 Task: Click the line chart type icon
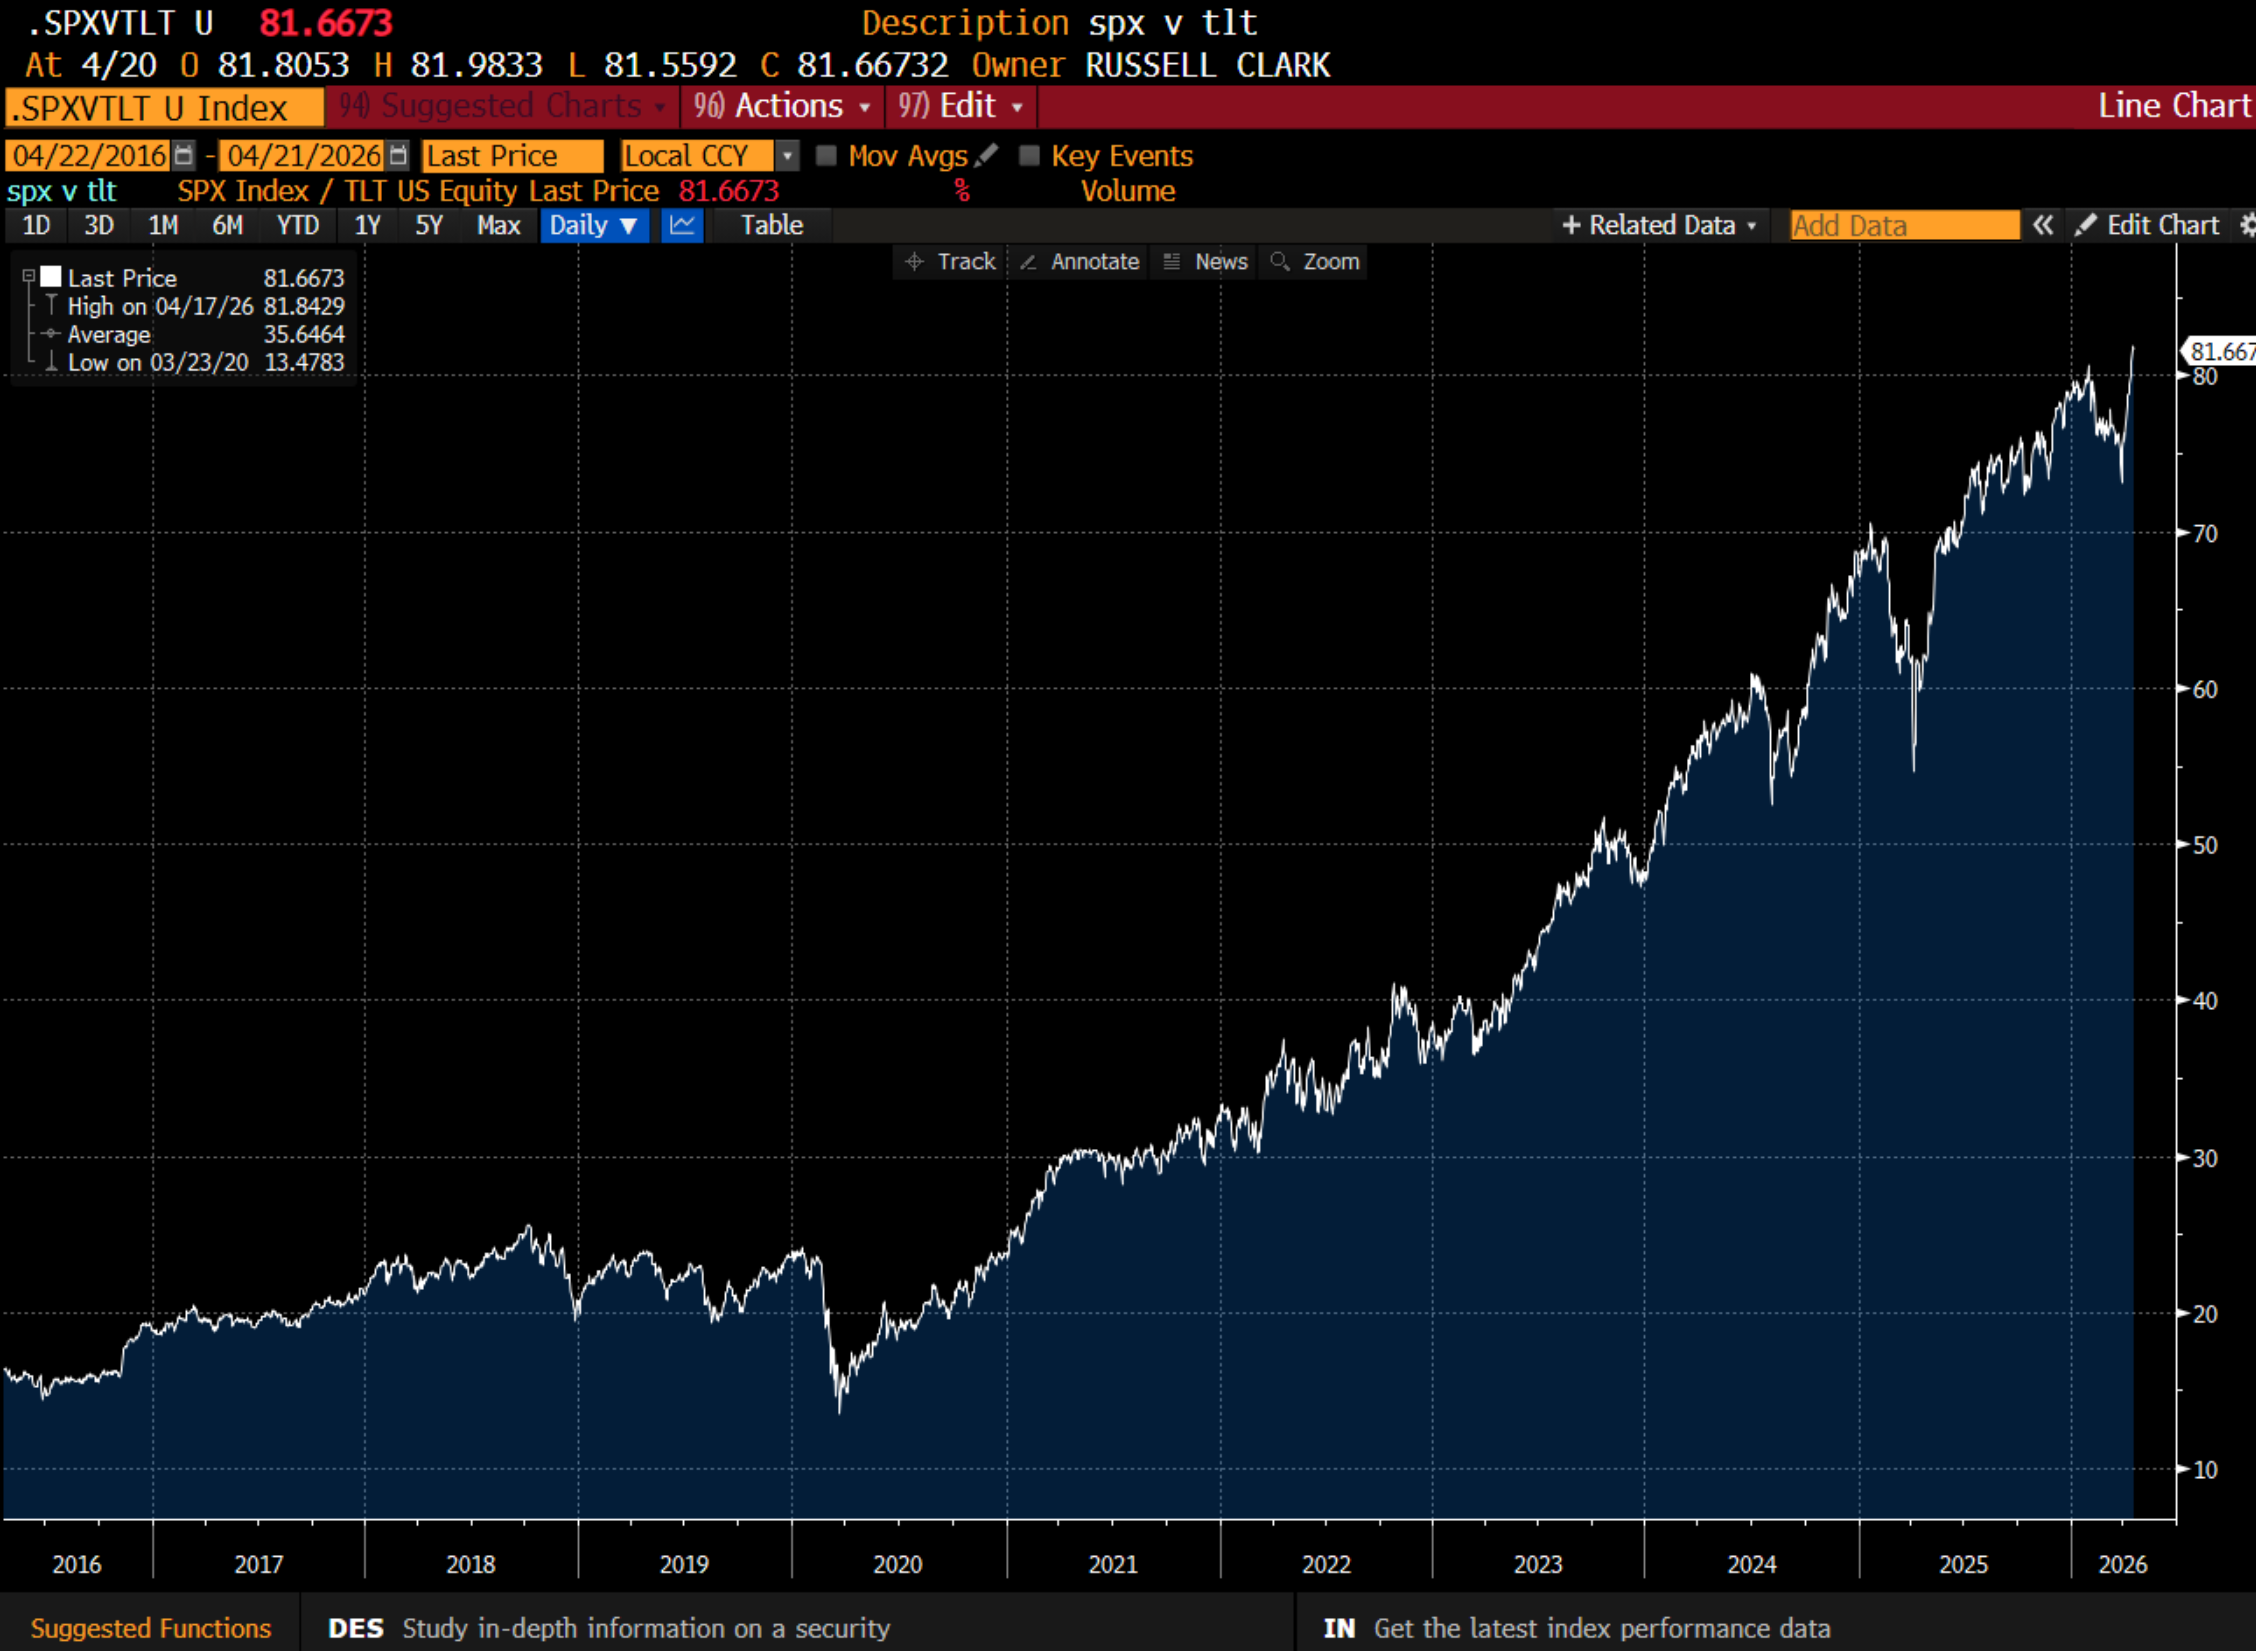(x=682, y=225)
